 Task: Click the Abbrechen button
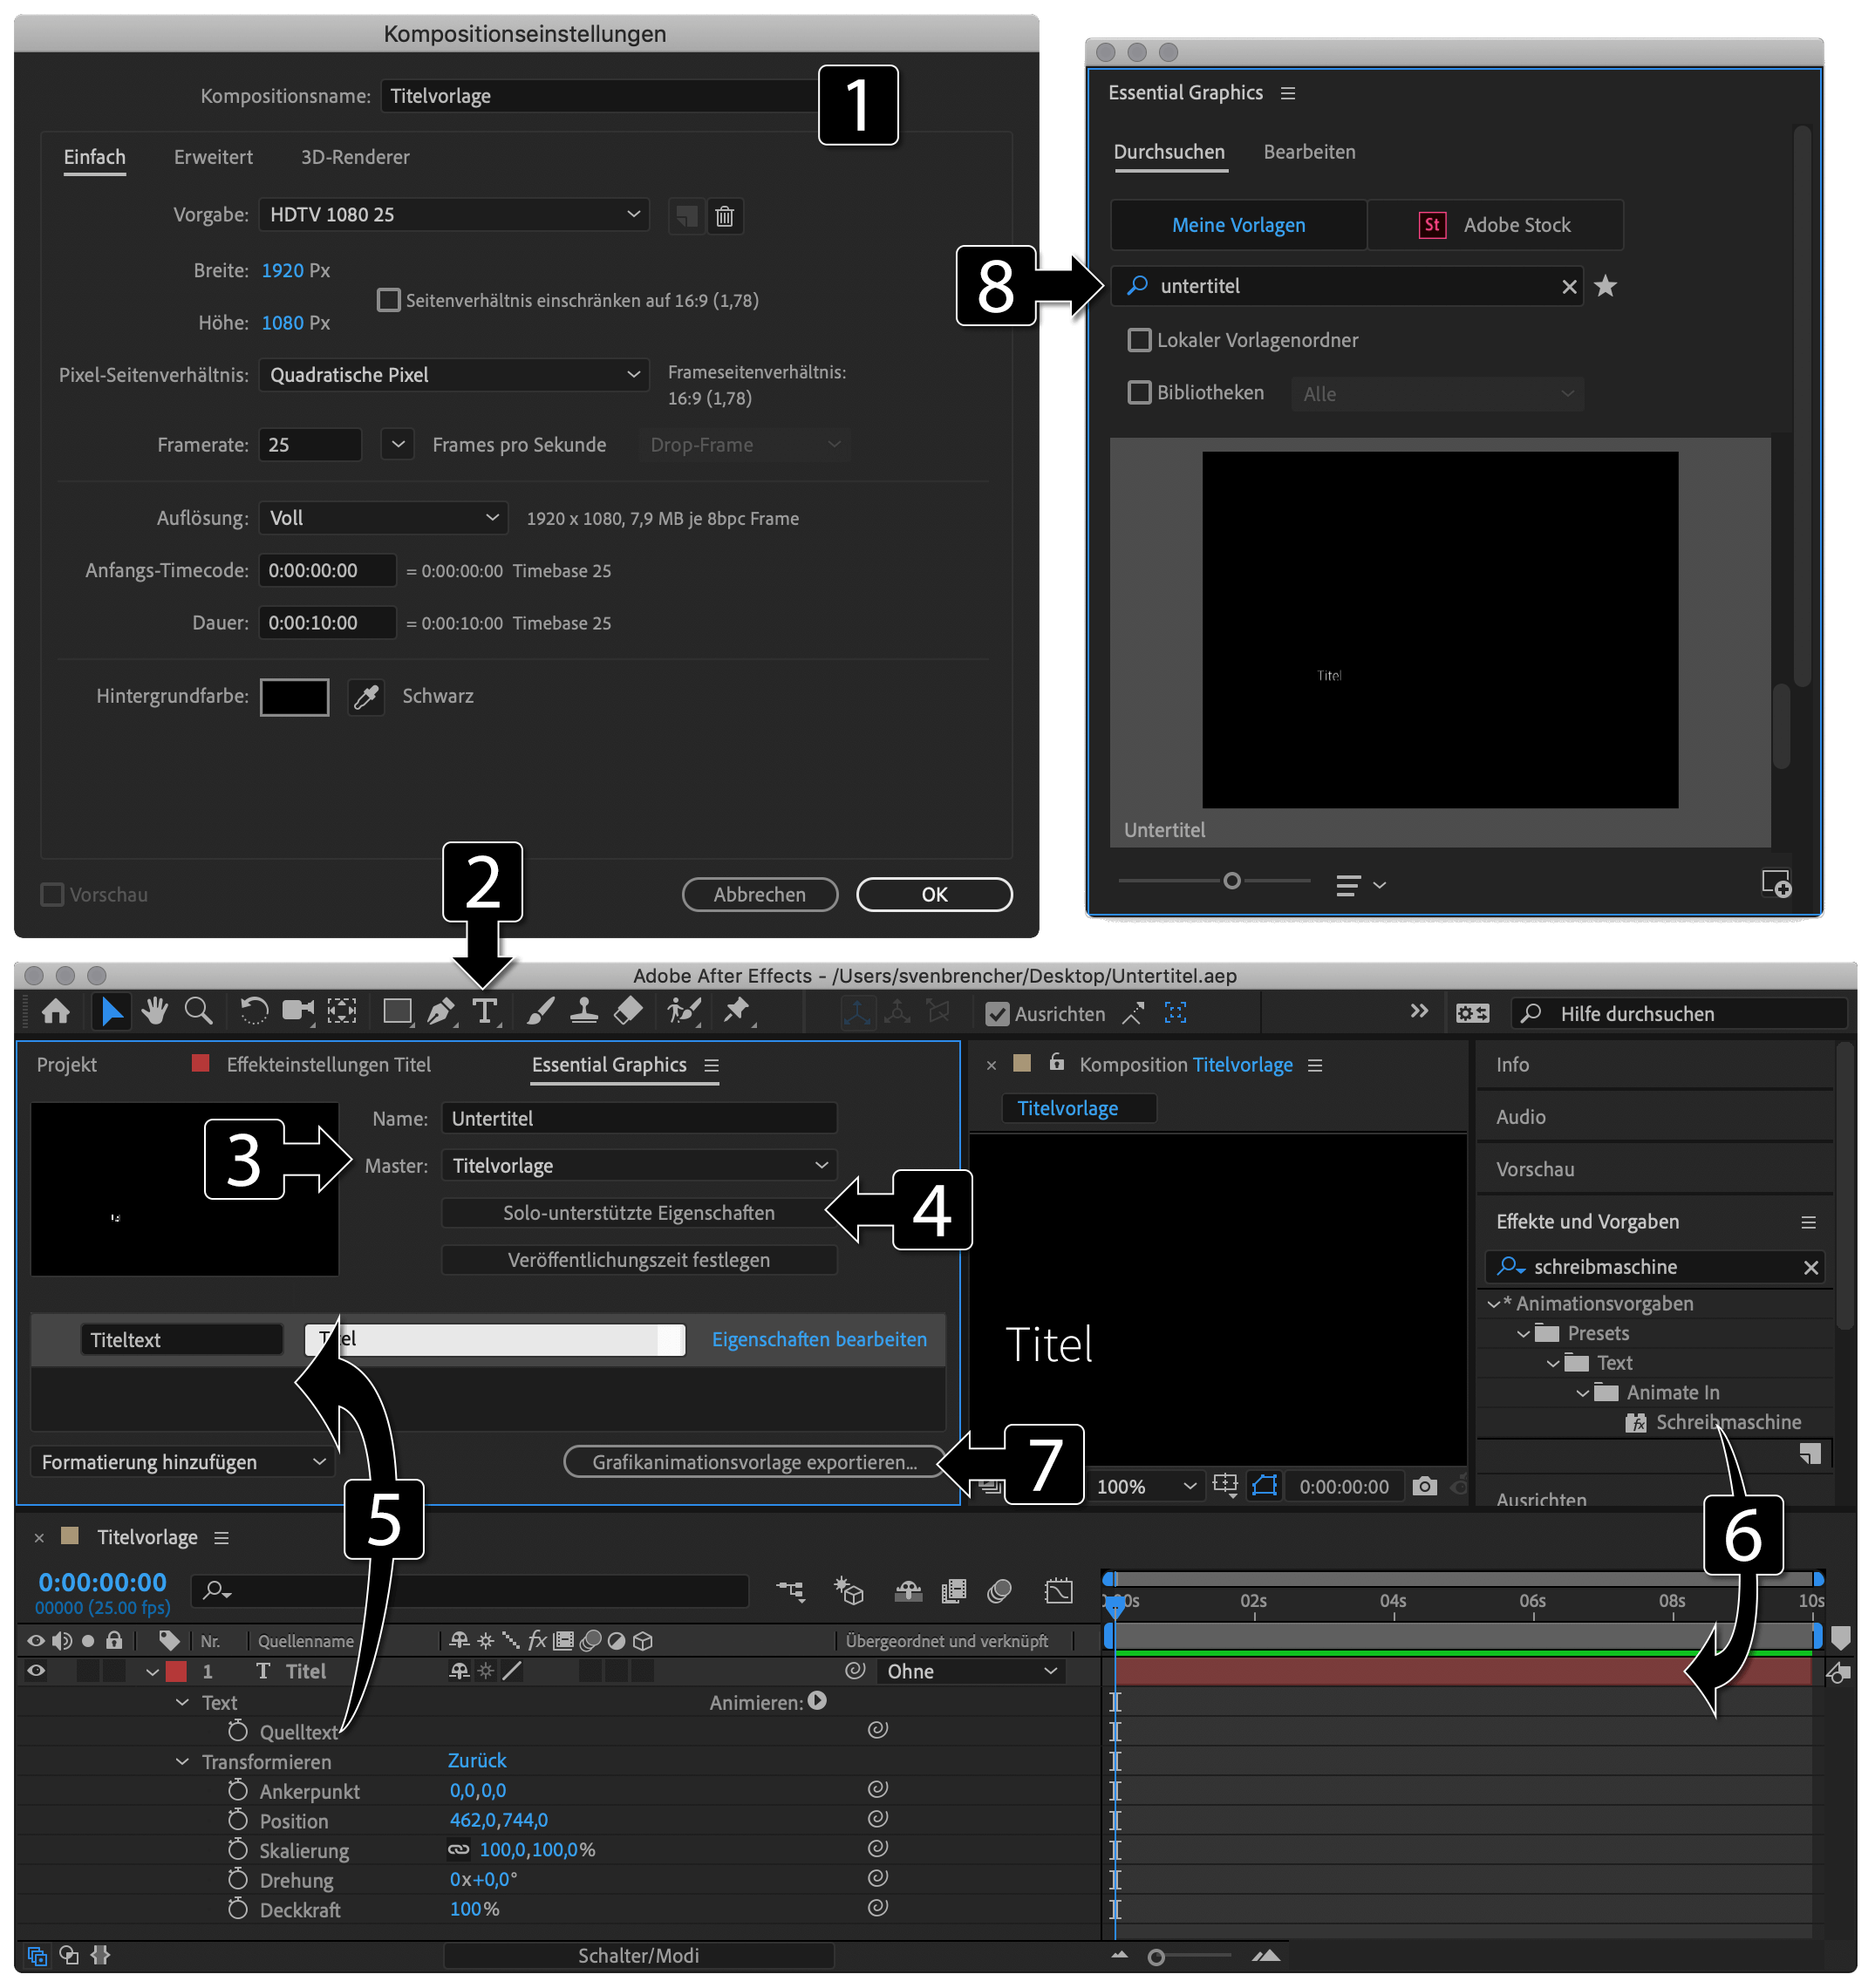[x=759, y=895]
